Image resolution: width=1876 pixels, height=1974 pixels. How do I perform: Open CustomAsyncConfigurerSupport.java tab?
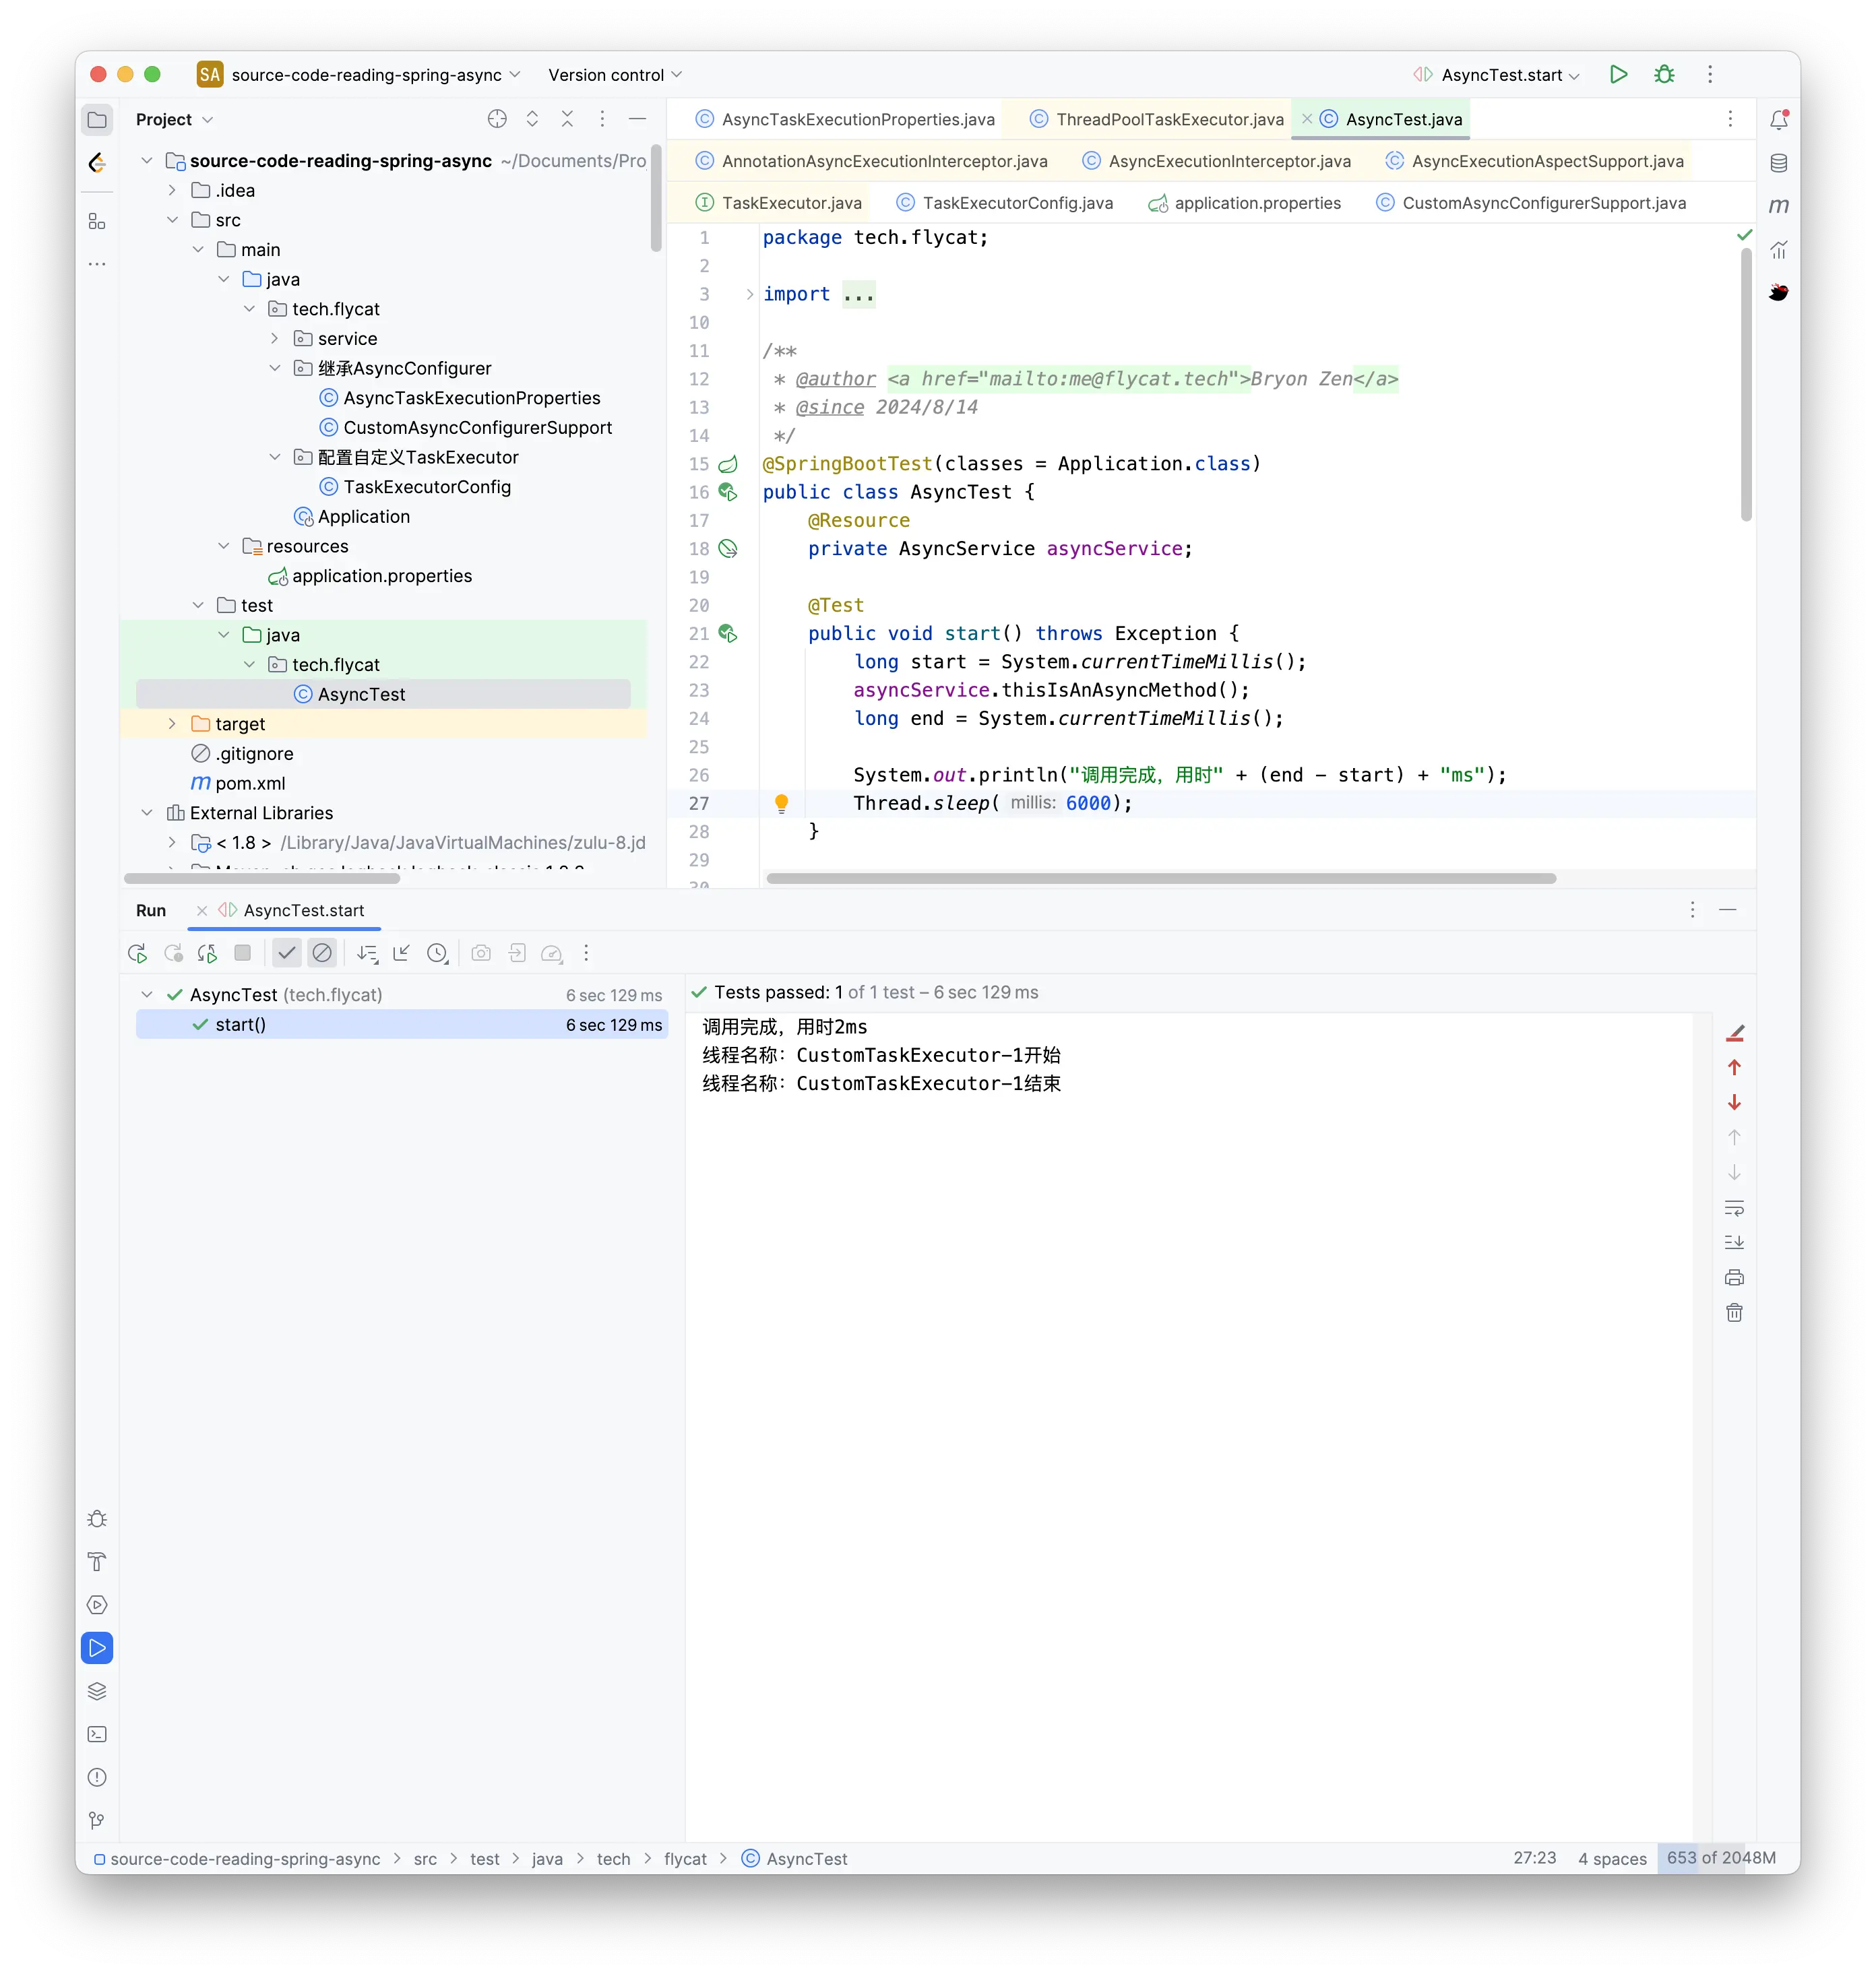[x=1532, y=203]
